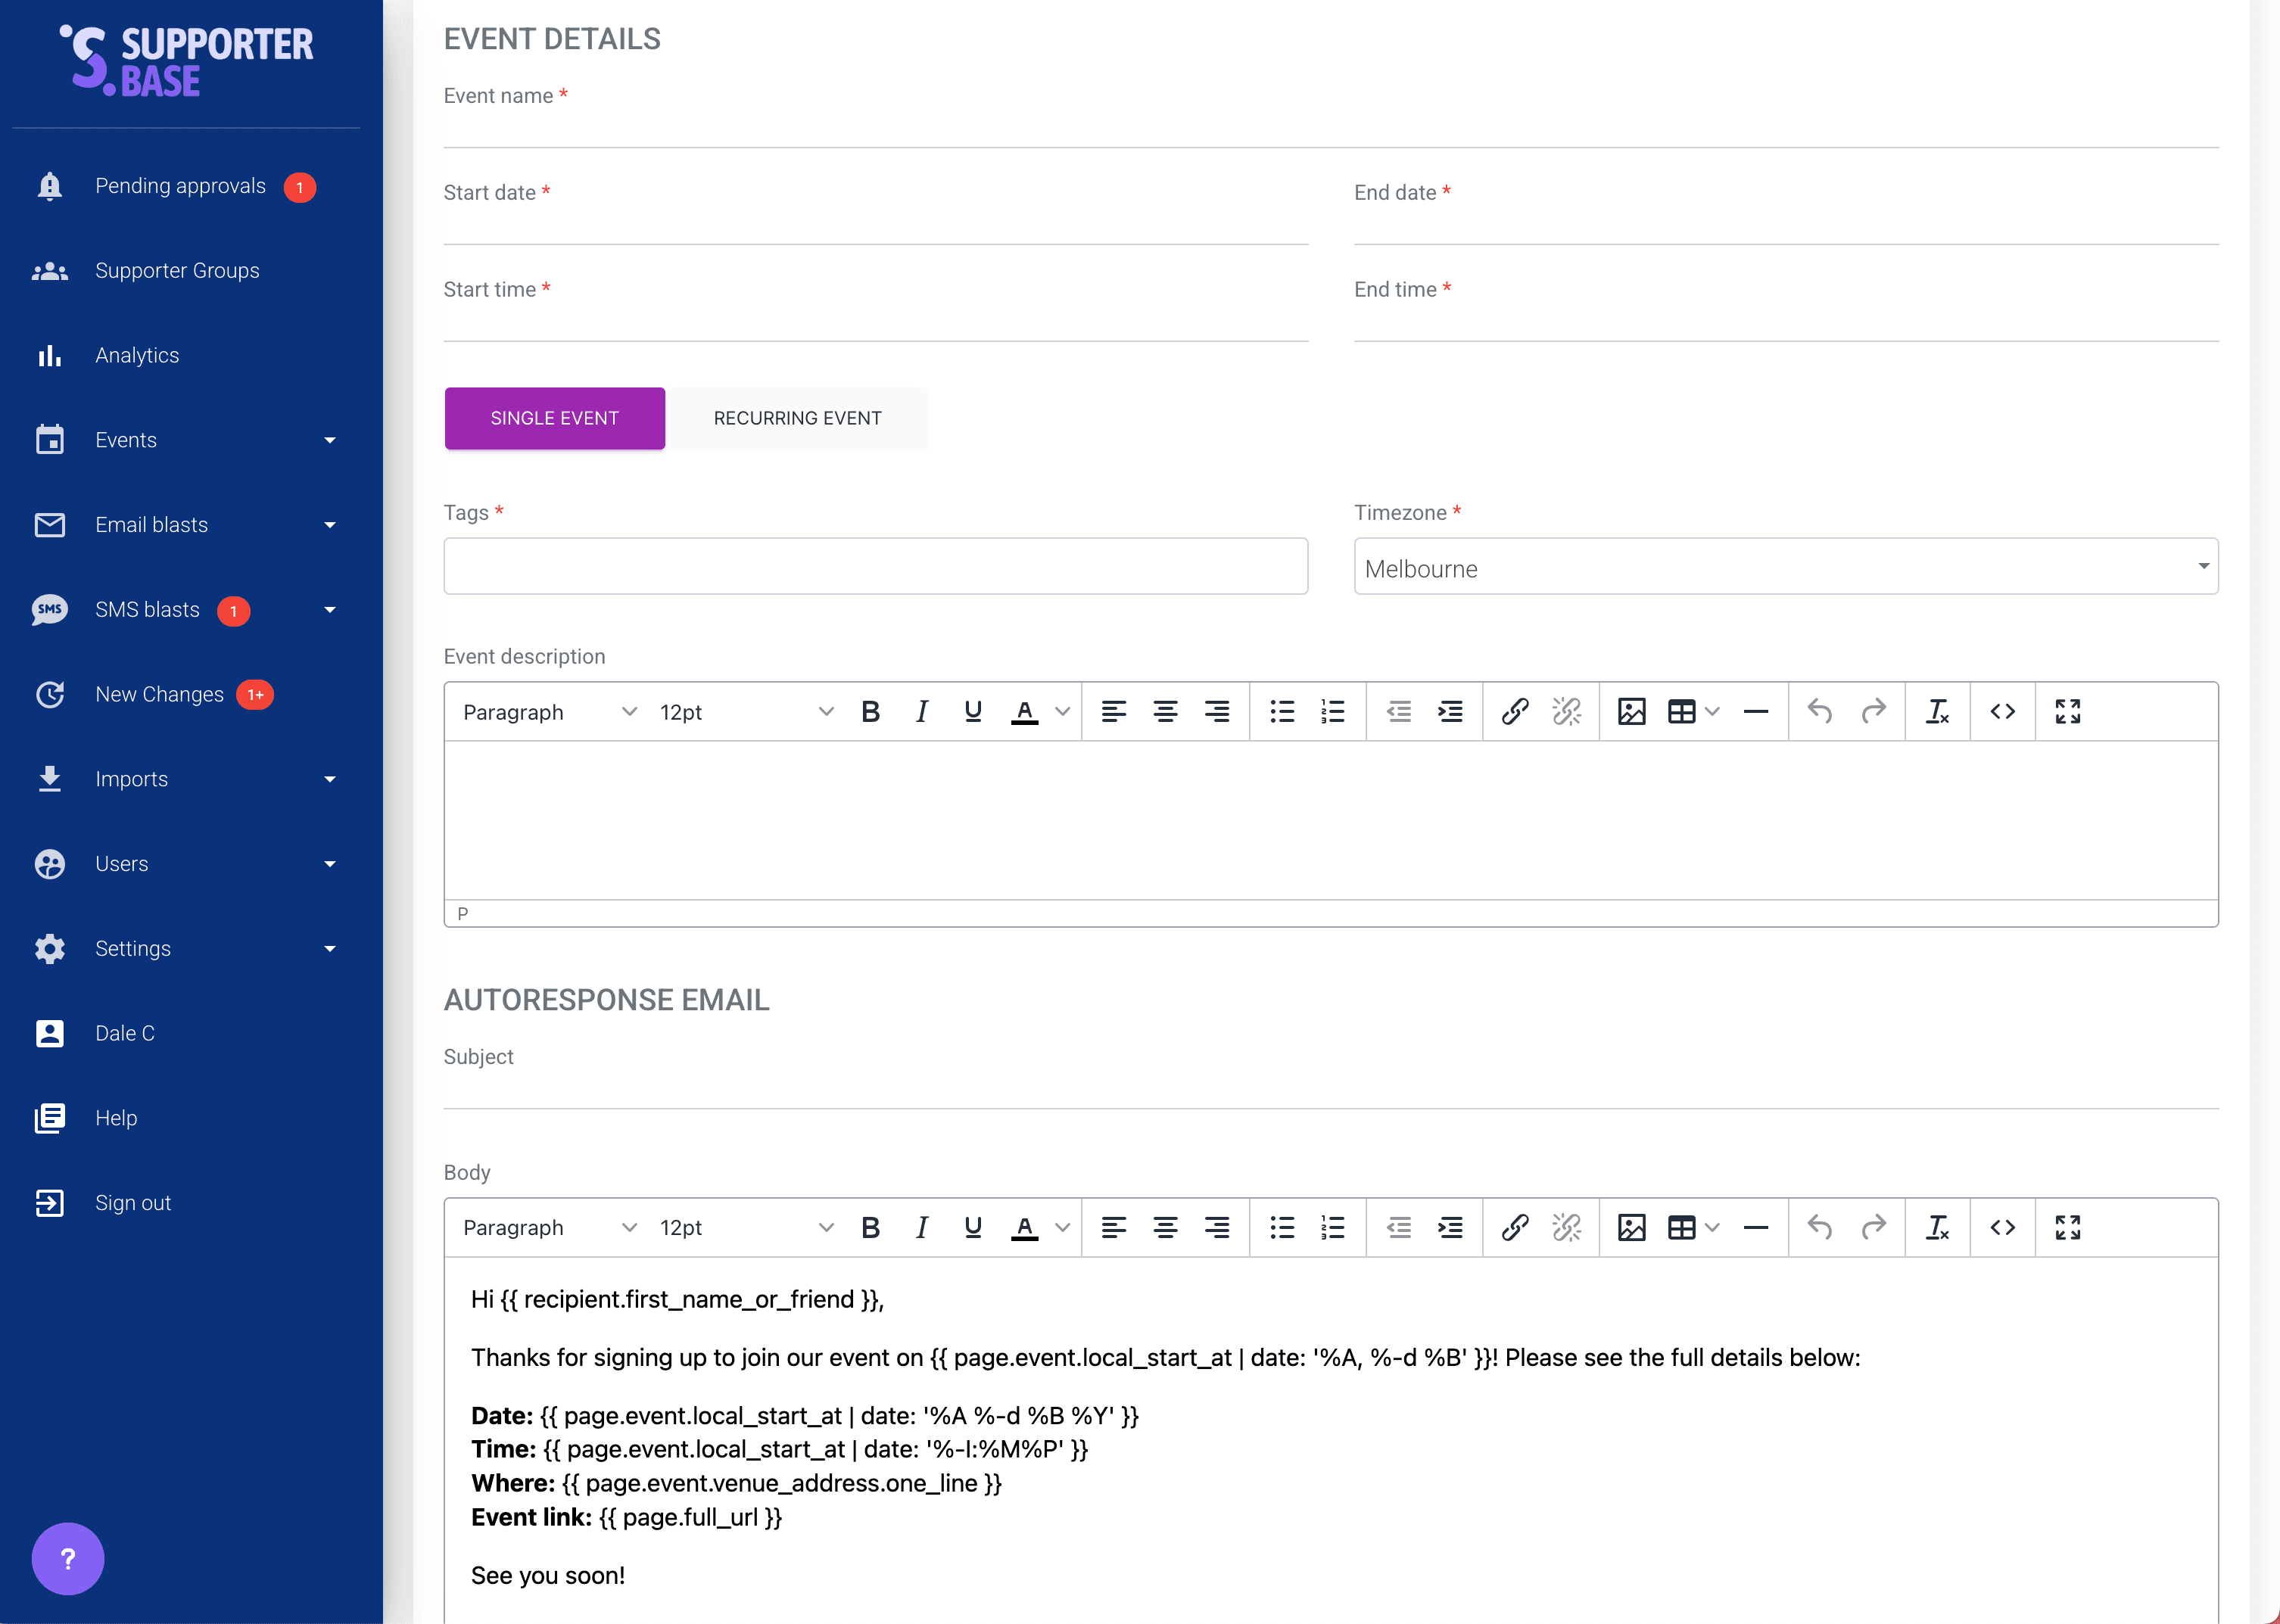Go to Analytics in the sidebar
Screen dimensions: 2280x1624
point(137,355)
